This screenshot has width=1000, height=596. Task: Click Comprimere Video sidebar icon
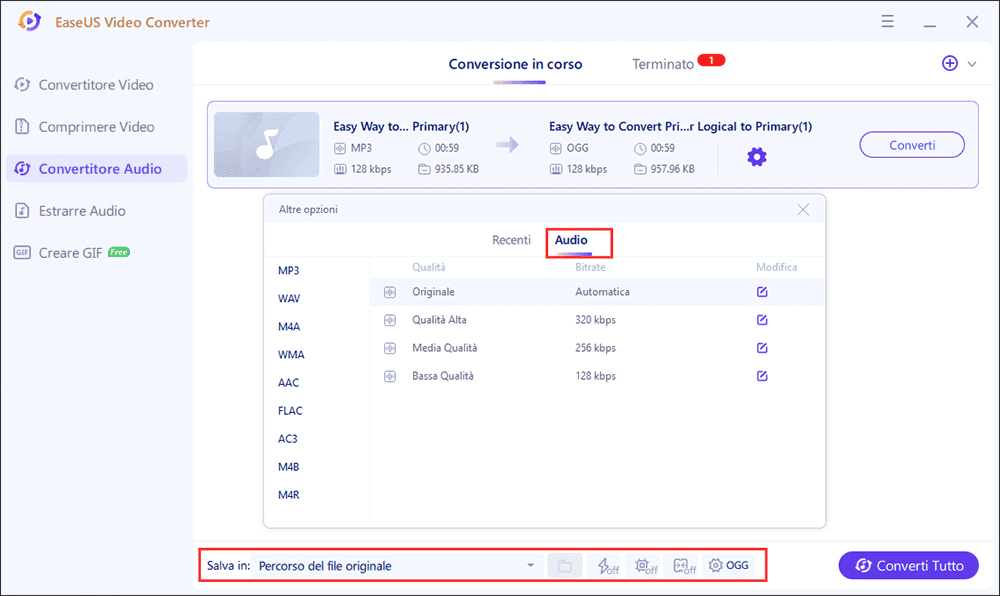(22, 127)
